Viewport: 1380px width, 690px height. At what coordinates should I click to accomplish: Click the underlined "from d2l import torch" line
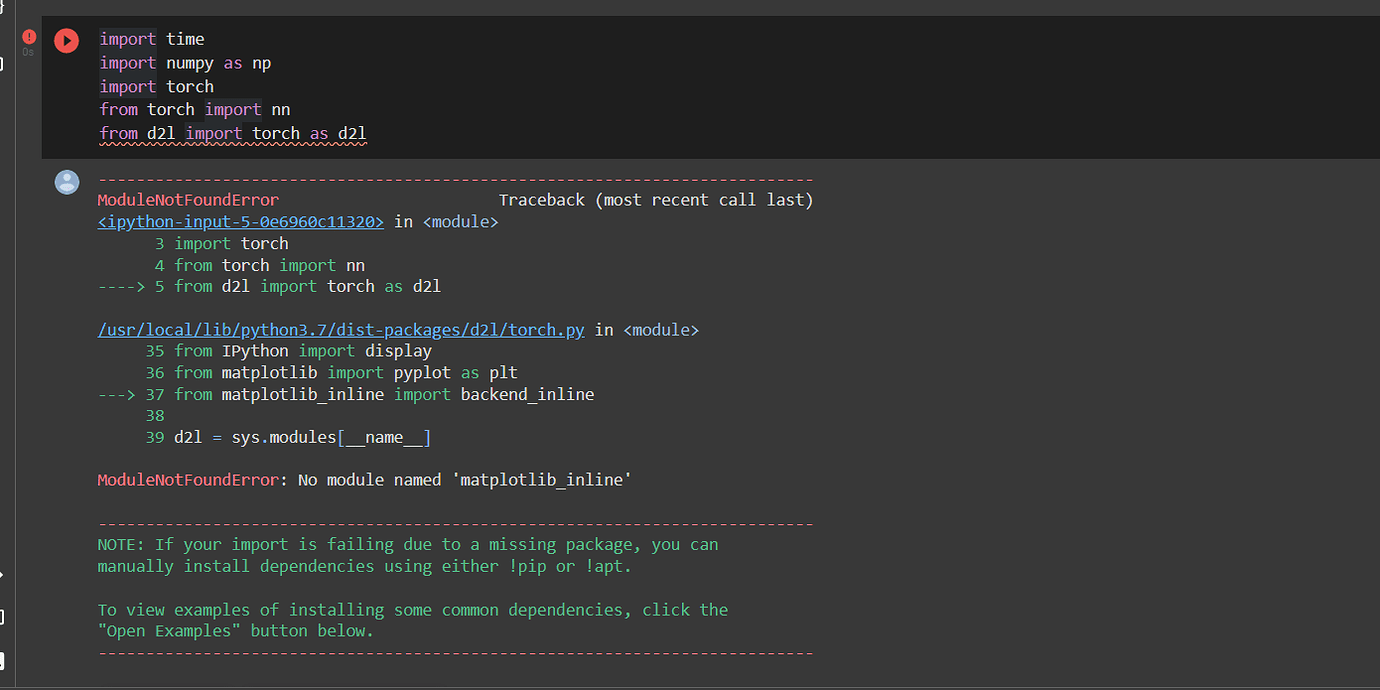click(x=232, y=133)
